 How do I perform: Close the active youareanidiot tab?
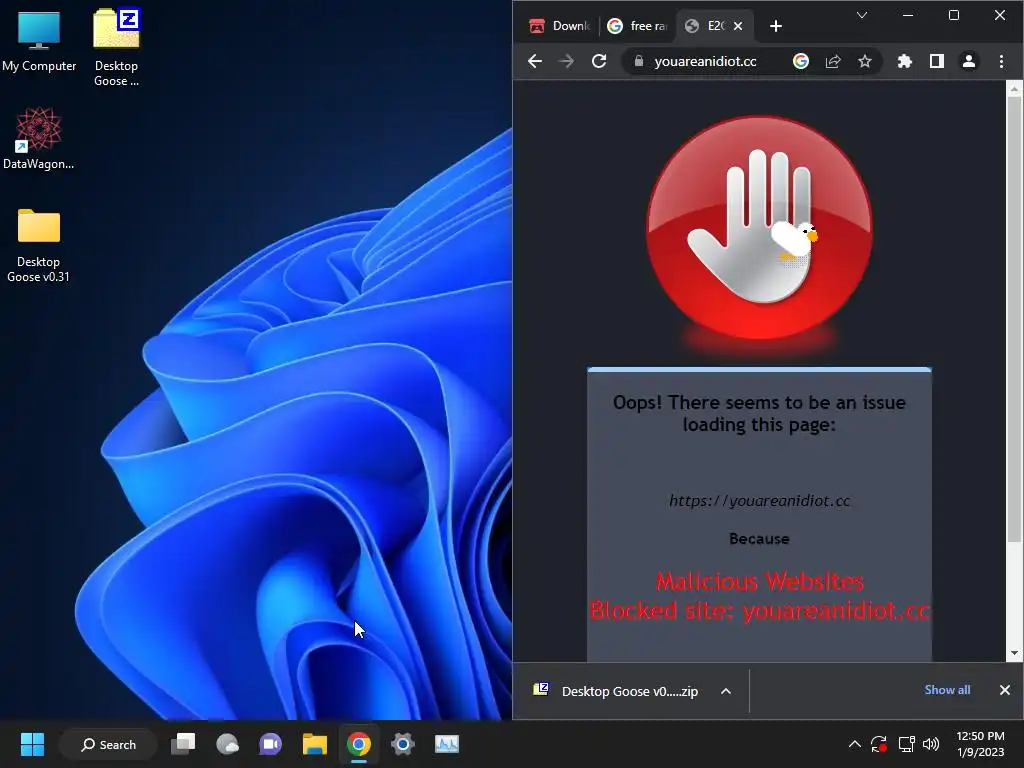[x=738, y=26]
